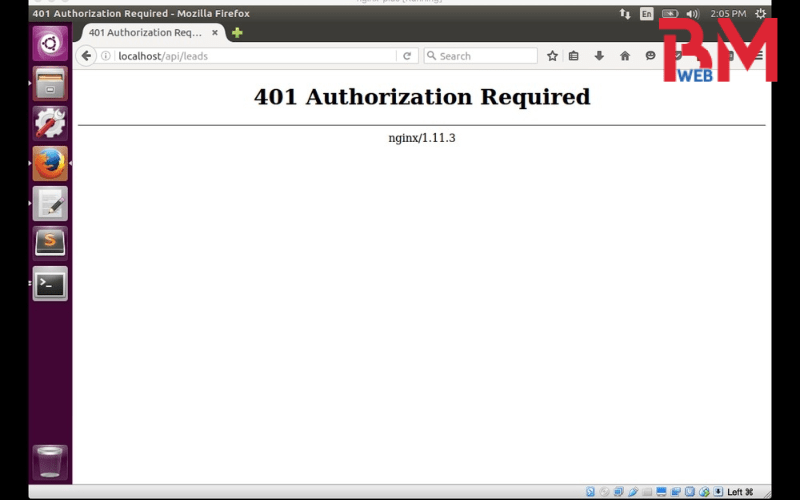The height and width of the screenshot is (500, 800).
Task: Open the En keyboard layout indicator
Action: pyautogui.click(x=646, y=14)
